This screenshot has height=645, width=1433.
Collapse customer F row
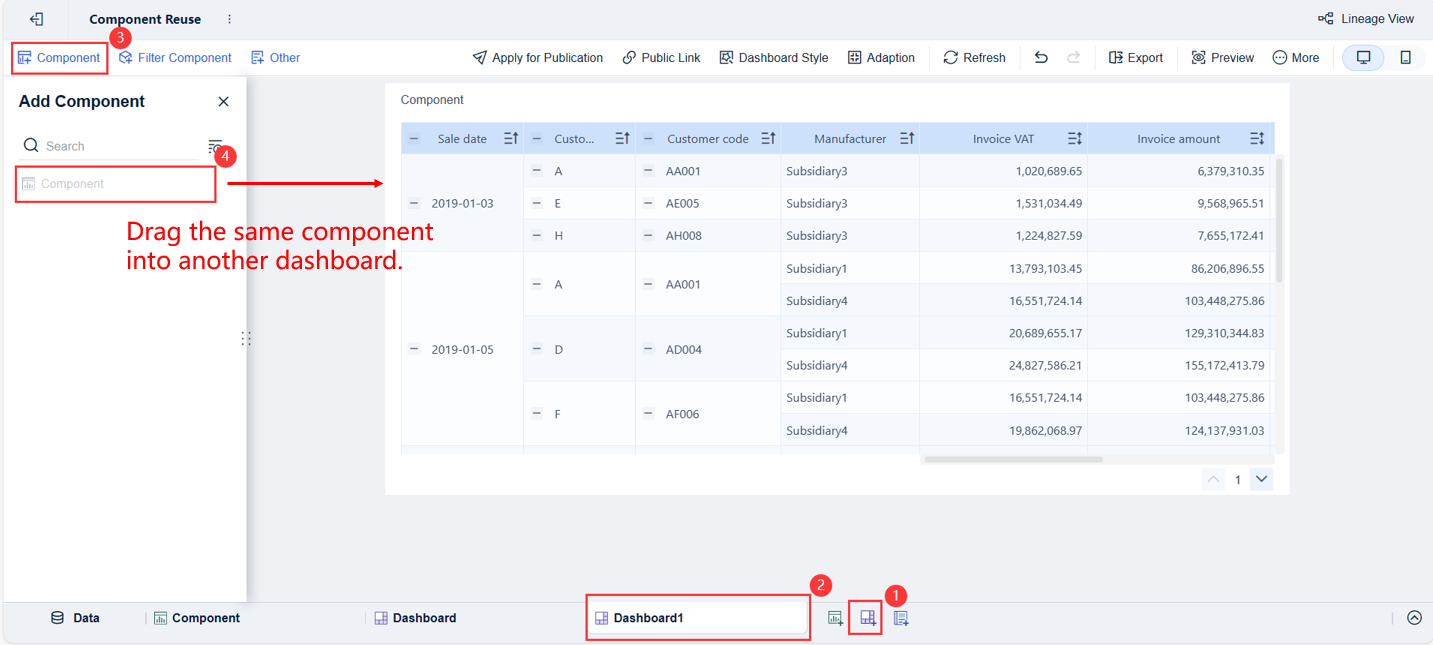pyautogui.click(x=537, y=413)
